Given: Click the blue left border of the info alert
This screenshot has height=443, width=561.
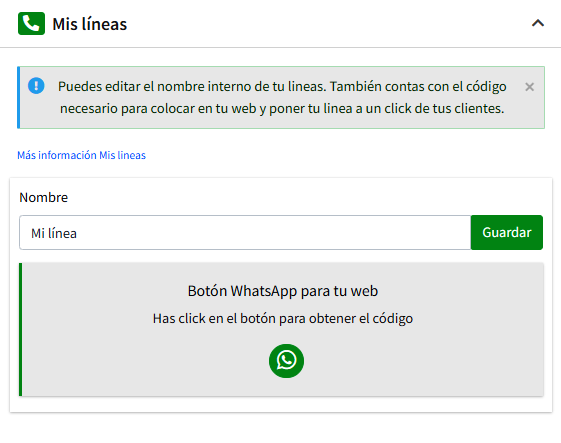Looking at the screenshot, I should click(19, 97).
